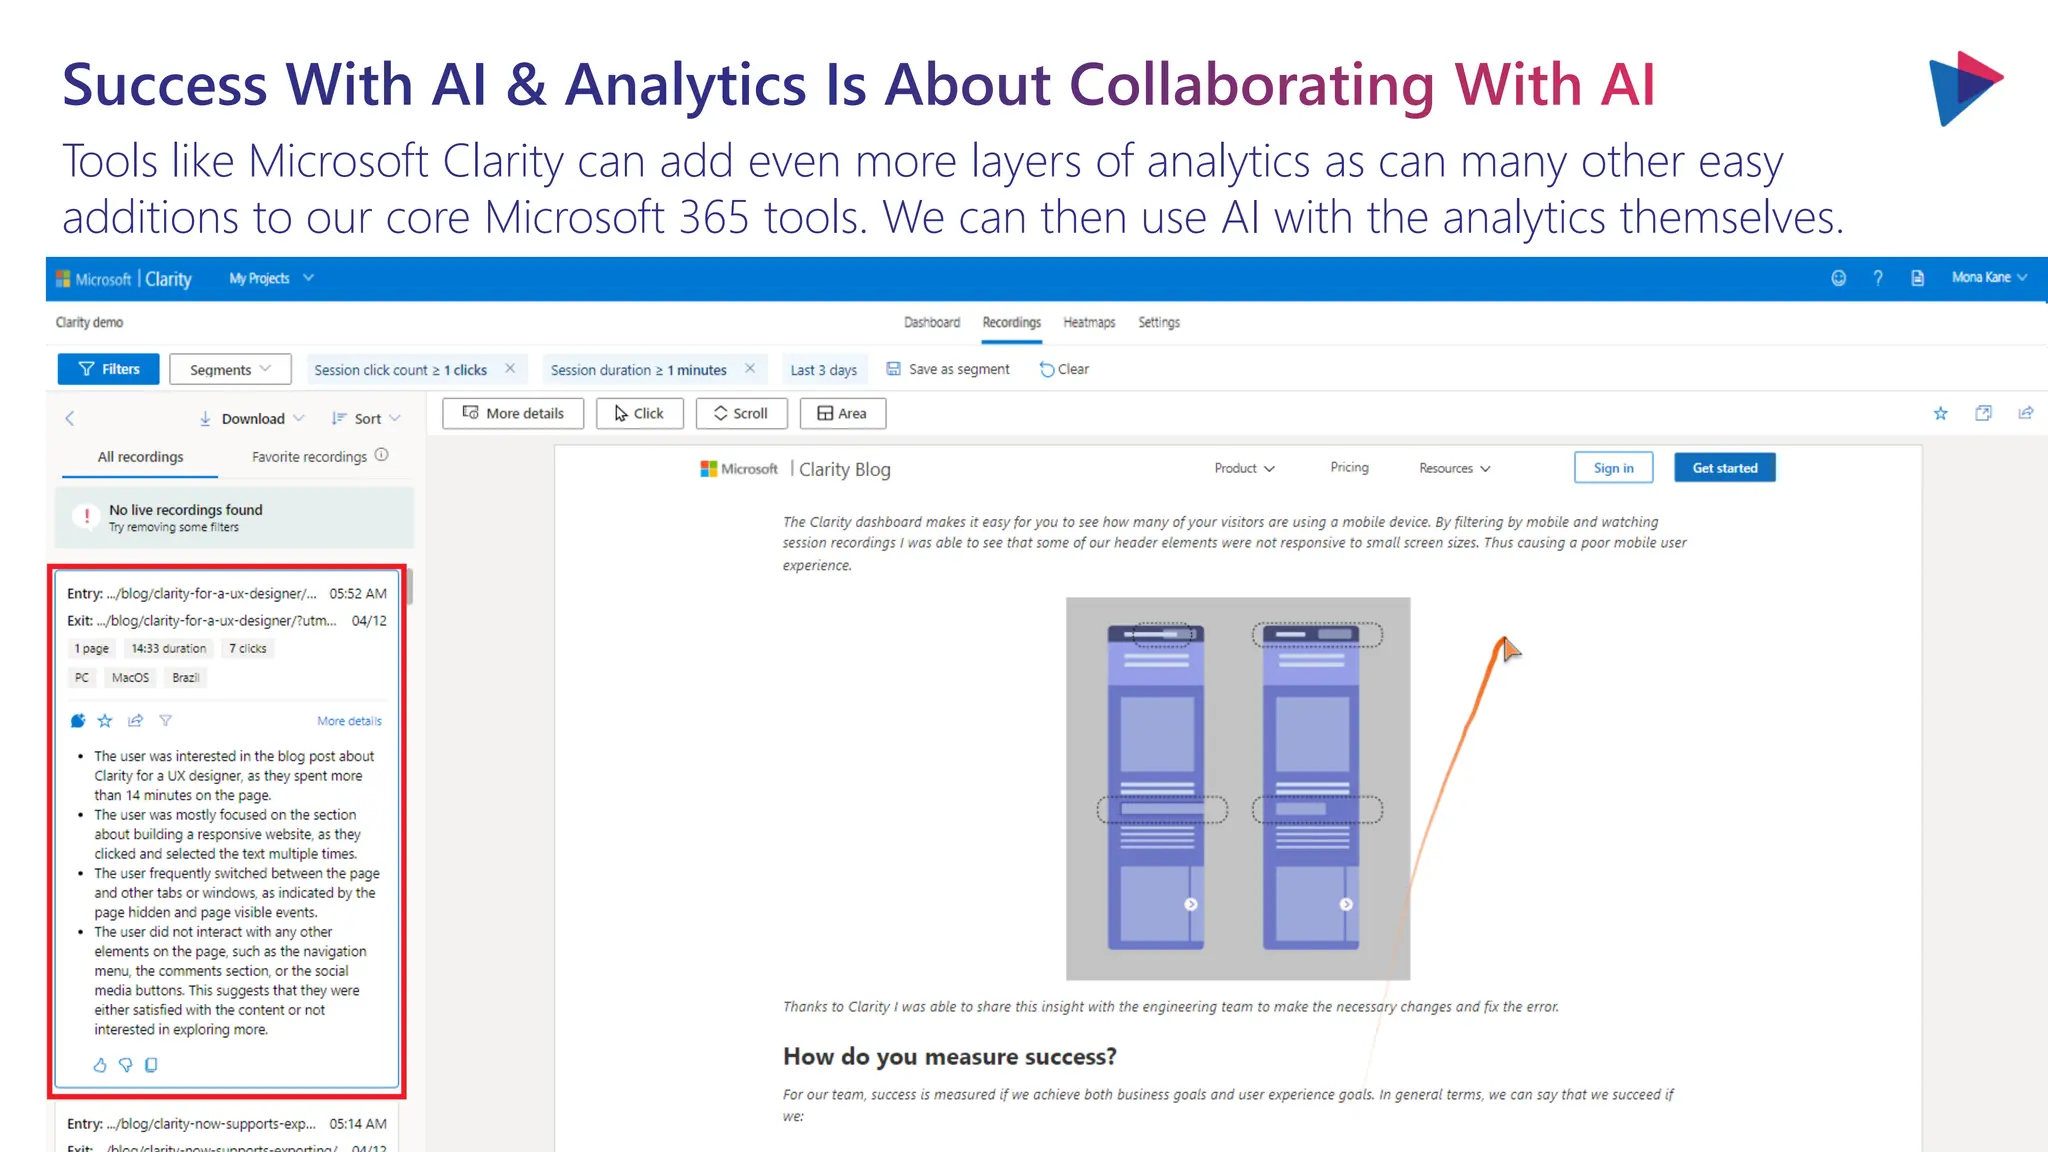This screenshot has height=1152, width=2048.
Task: Select the Favorite recordings tab
Action: (x=309, y=457)
